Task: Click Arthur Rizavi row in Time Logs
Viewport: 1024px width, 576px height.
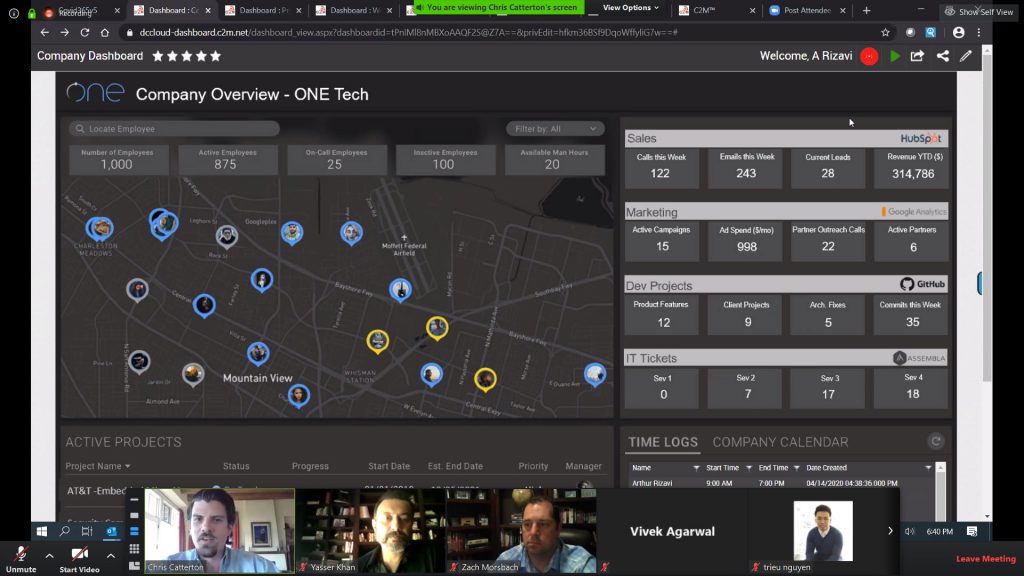Action: [x=780, y=483]
